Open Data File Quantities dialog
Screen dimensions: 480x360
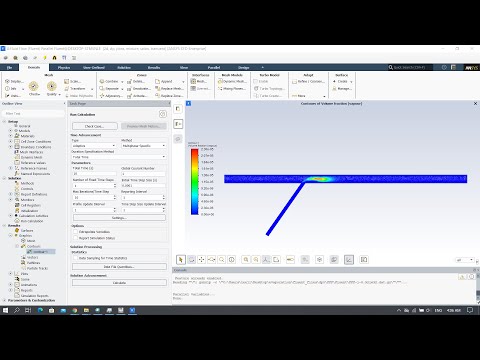pyautogui.click(x=119, y=267)
